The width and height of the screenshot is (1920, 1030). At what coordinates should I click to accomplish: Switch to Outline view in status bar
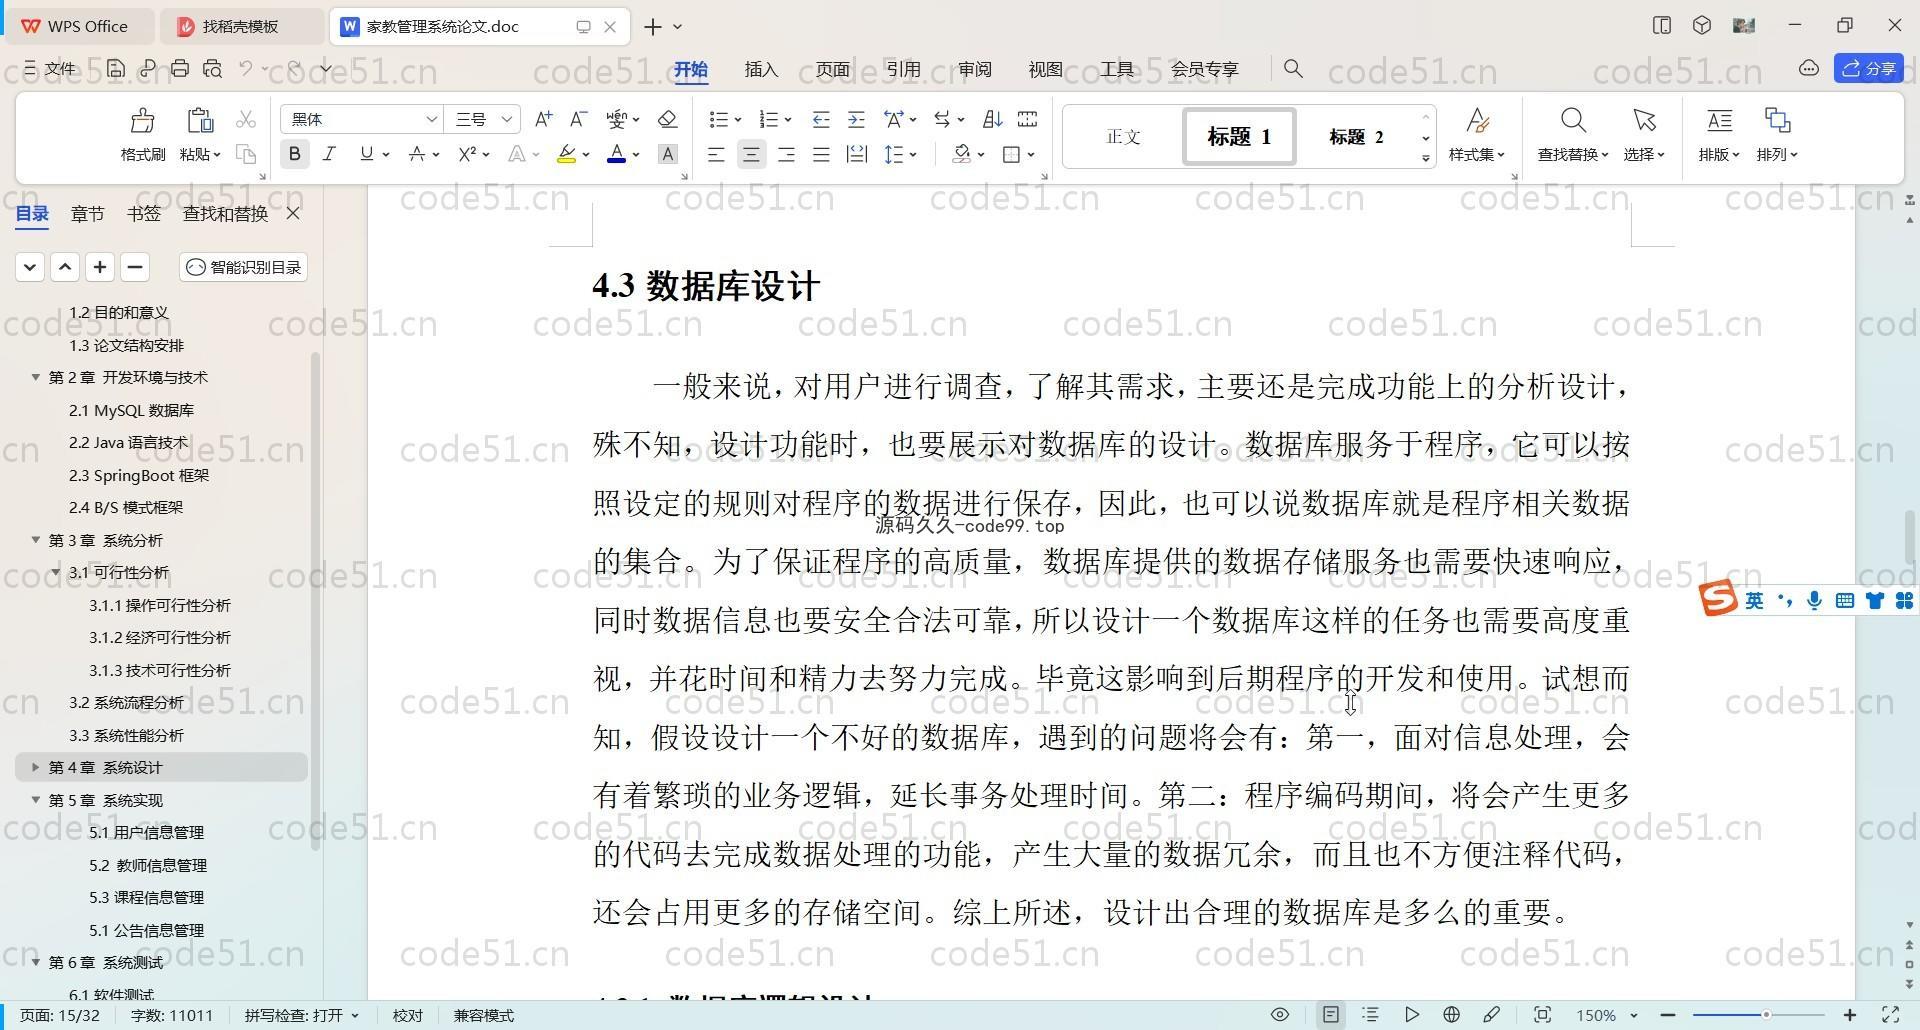point(1370,1015)
